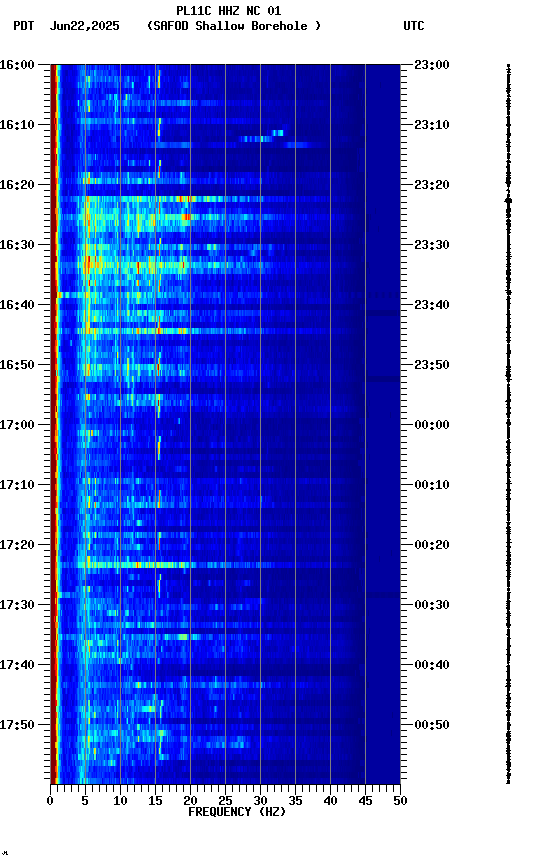Click the 00:00 UTC time label
This screenshot has width=552, height=864.
[x=432, y=425]
